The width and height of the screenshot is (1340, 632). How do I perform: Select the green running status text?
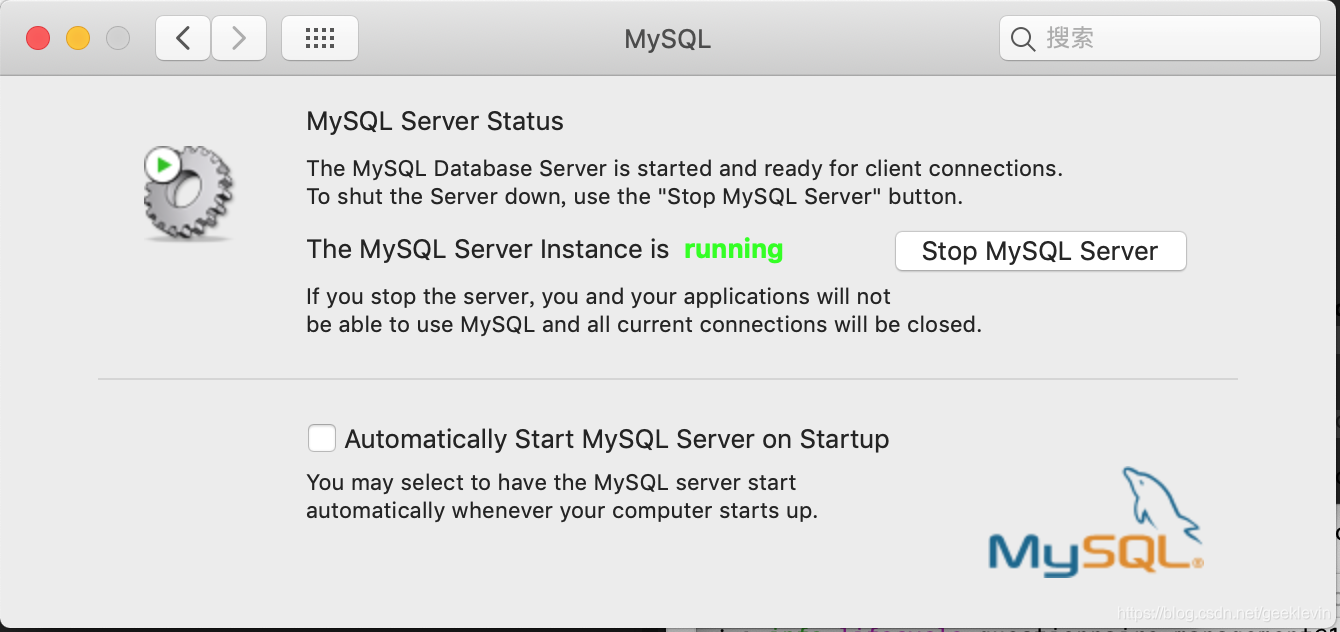coord(733,249)
